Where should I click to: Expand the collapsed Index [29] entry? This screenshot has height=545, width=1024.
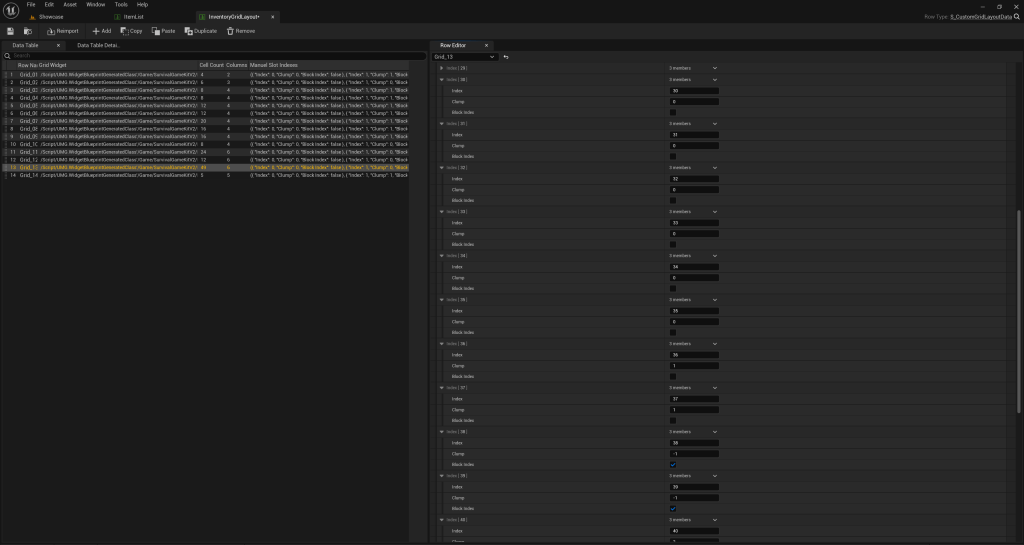(x=442, y=68)
